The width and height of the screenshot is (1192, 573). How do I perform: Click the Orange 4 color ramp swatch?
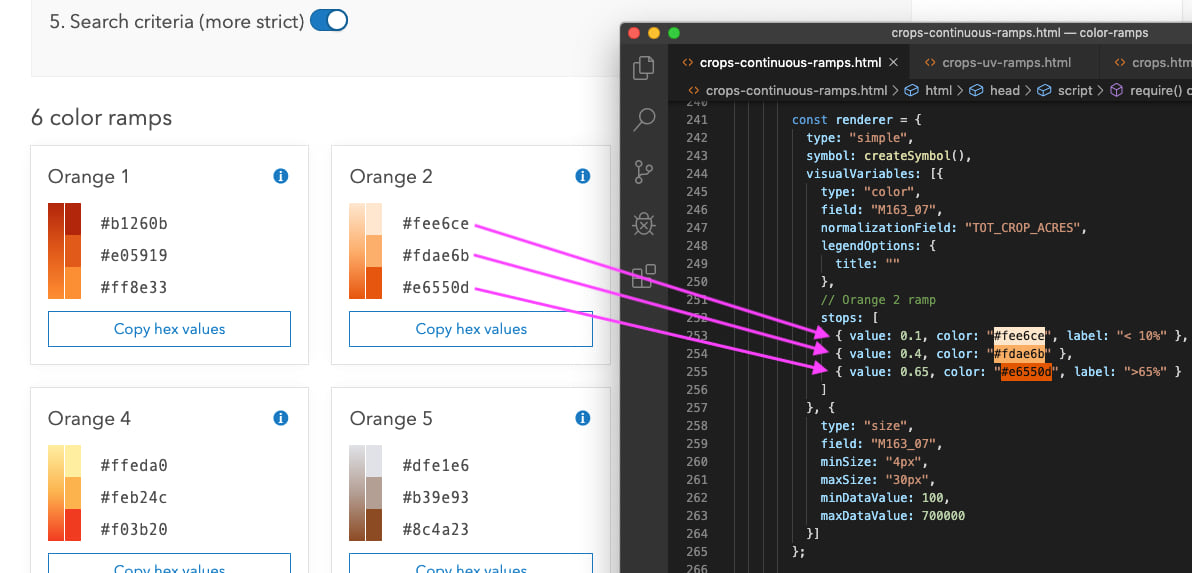[65, 492]
